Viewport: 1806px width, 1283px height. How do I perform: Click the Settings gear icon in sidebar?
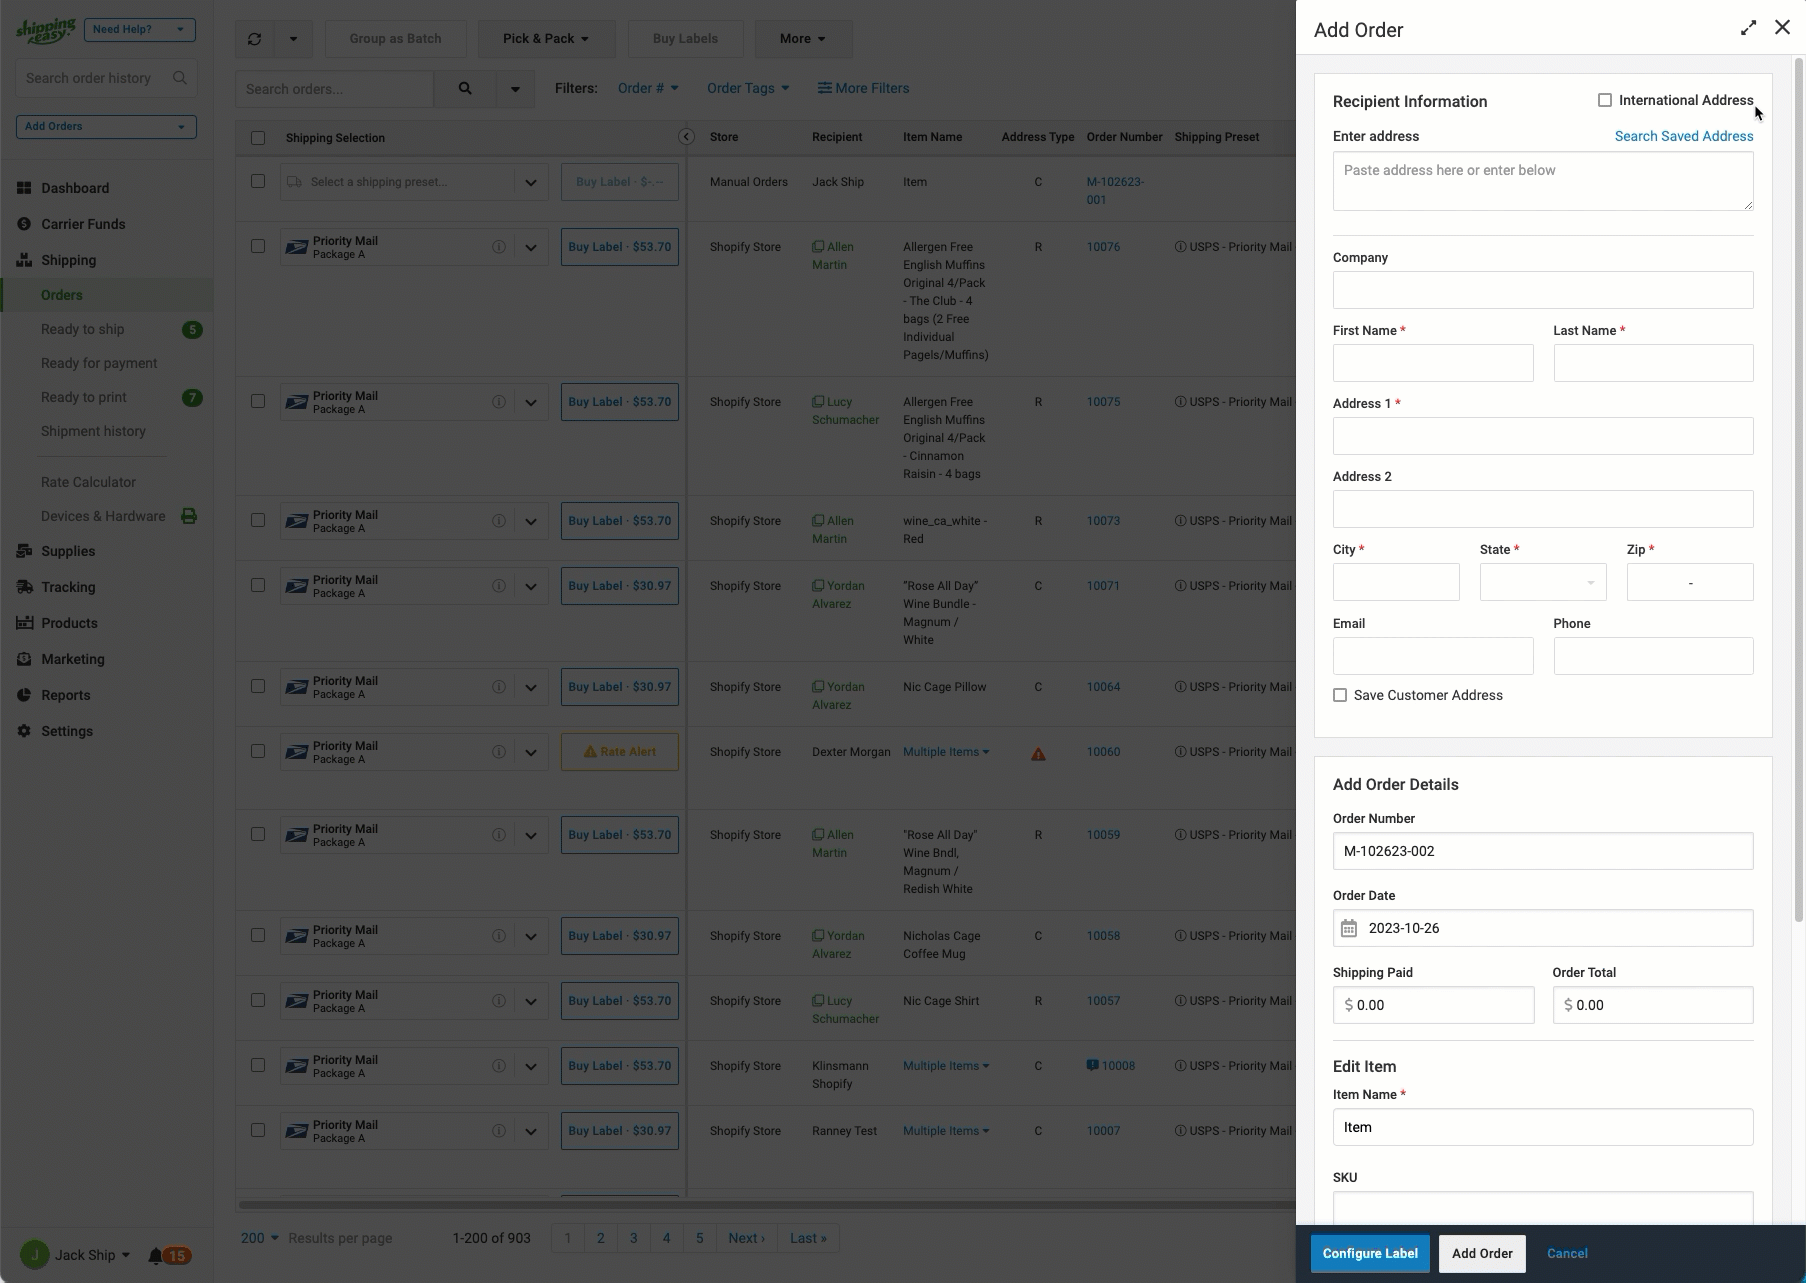point(24,731)
